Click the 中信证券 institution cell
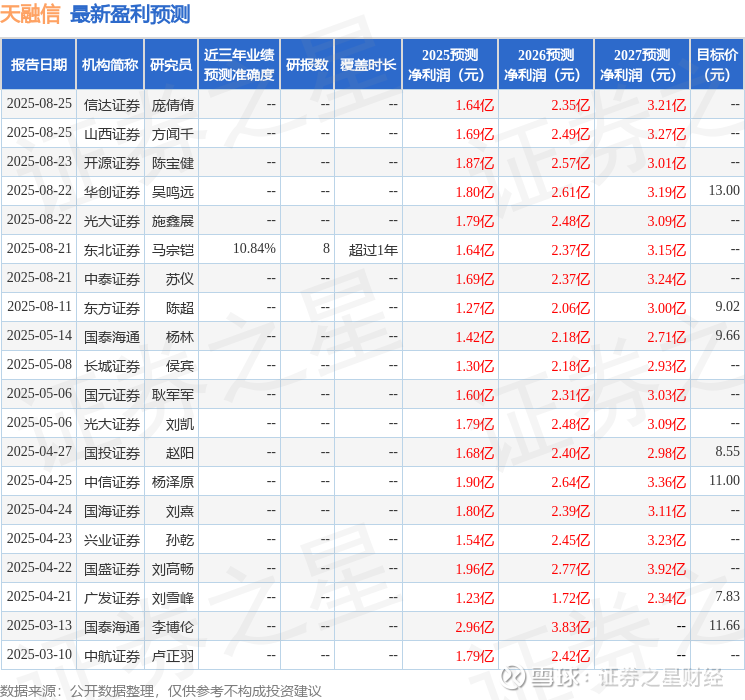The width and height of the screenshot is (745, 700). [112, 482]
